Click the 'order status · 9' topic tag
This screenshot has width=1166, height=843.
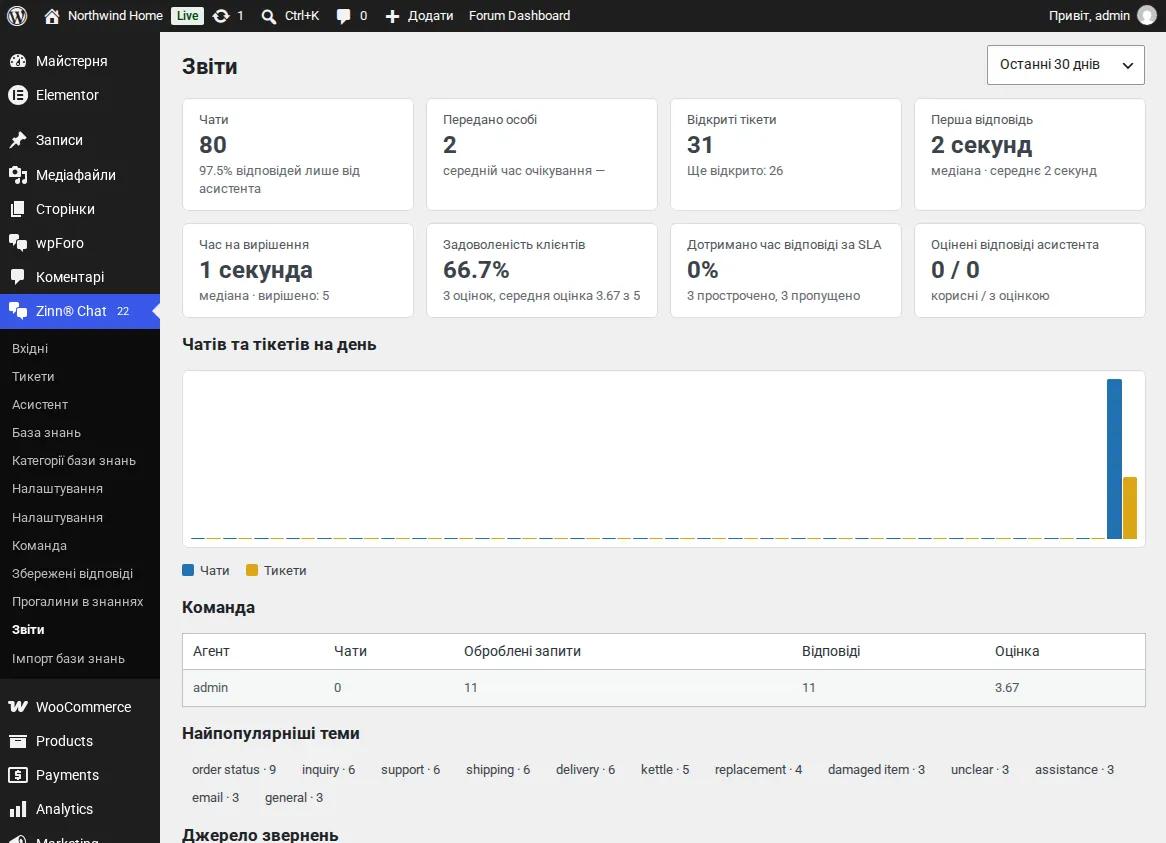(x=233, y=769)
